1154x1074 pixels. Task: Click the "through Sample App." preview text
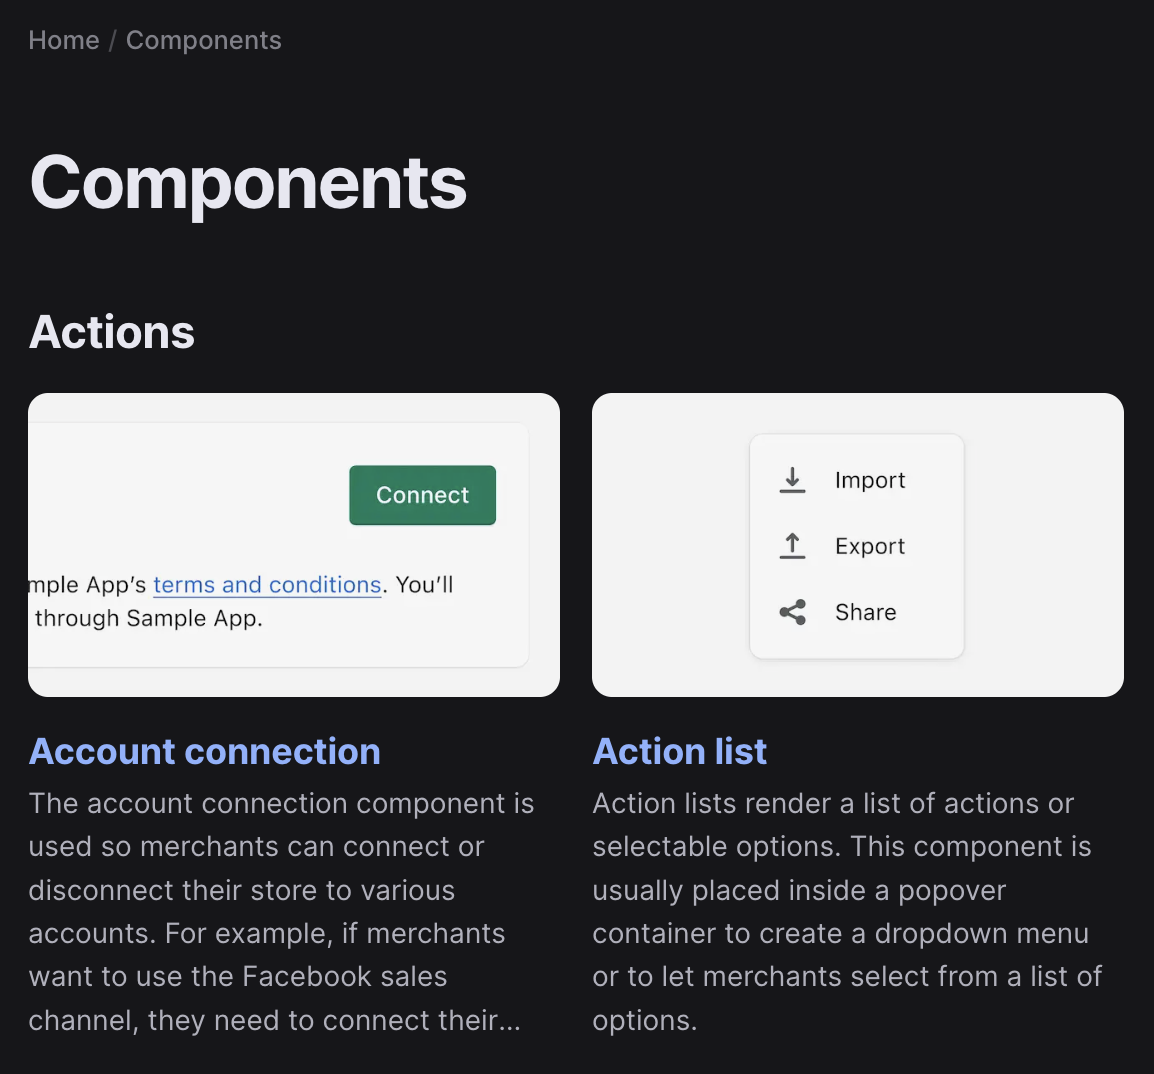149,618
